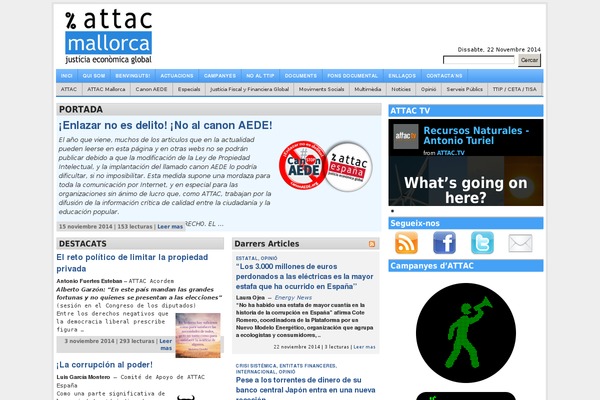Open the headline ¡Enlazar no es delito!
This screenshot has height=400, width=600.
[x=165, y=125]
